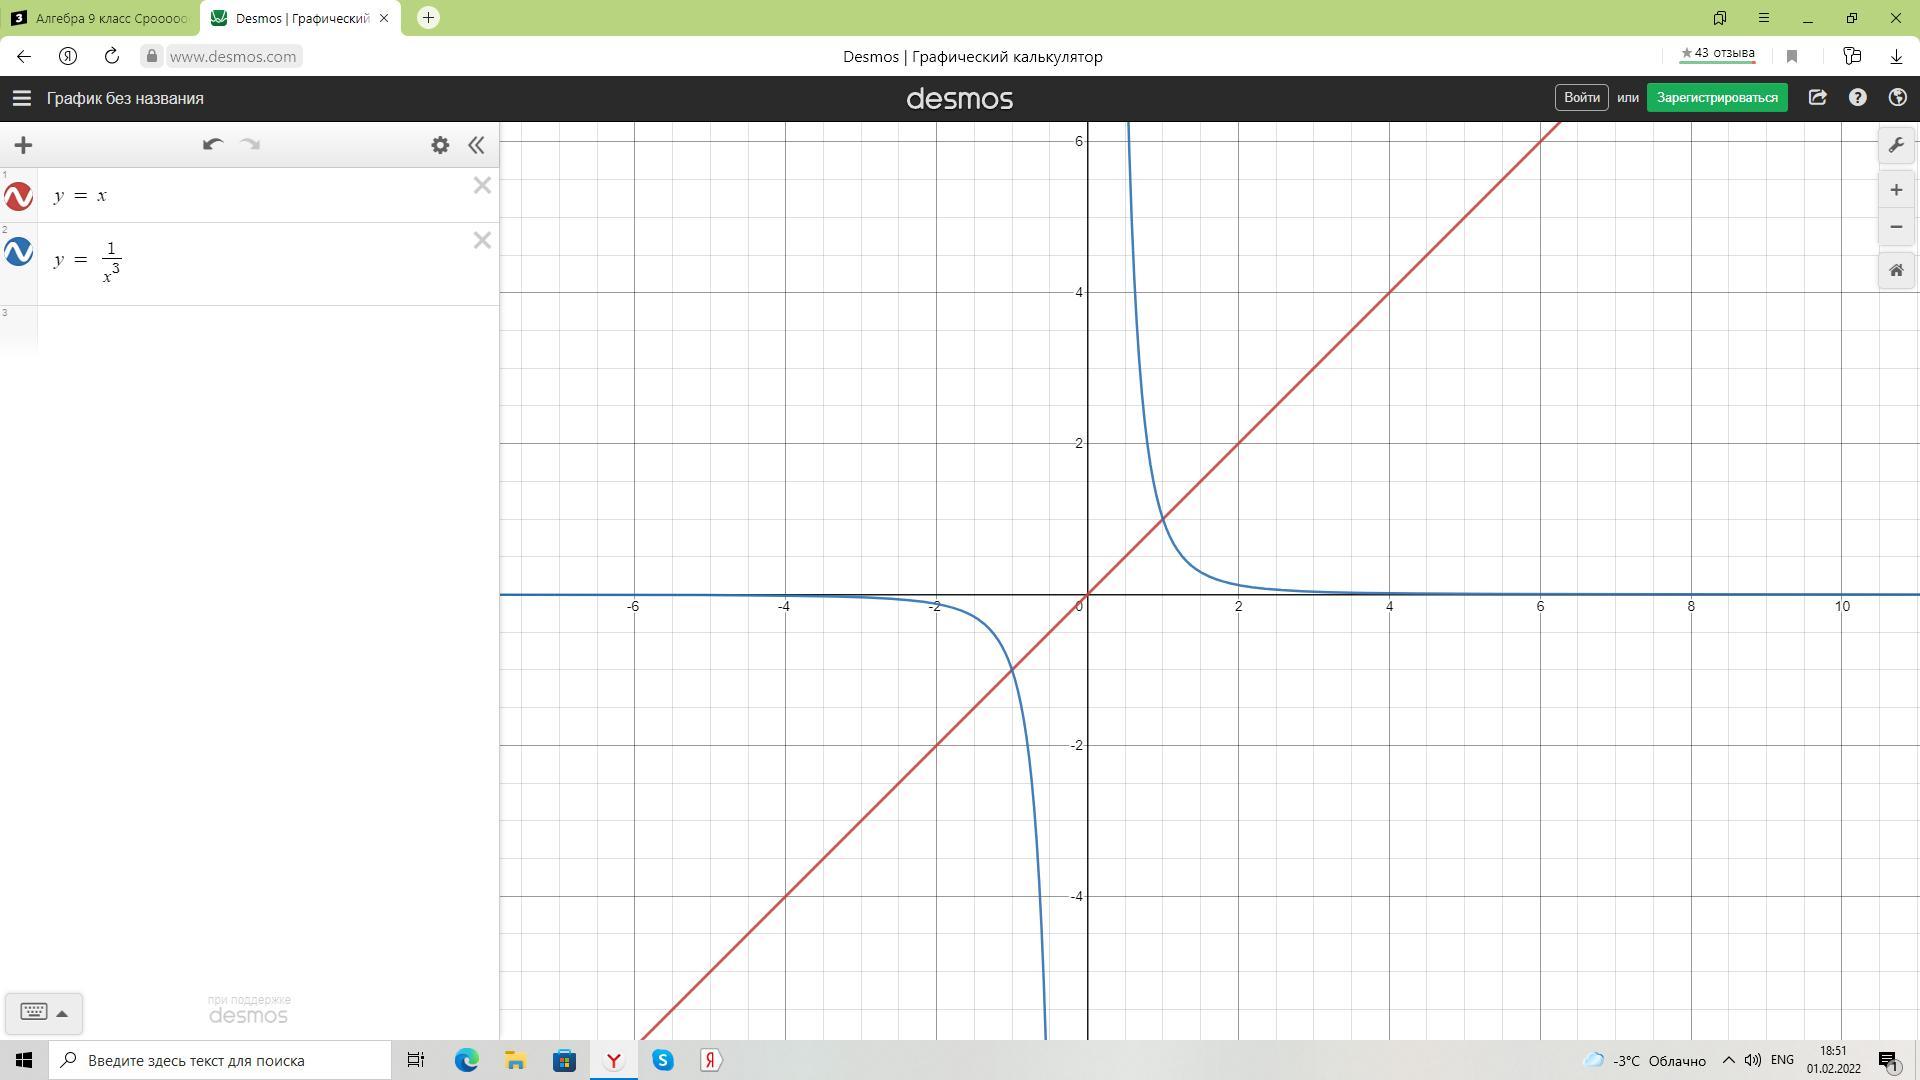Toggle visibility of y = x graph
1920x1080 pixels.
pos(19,196)
